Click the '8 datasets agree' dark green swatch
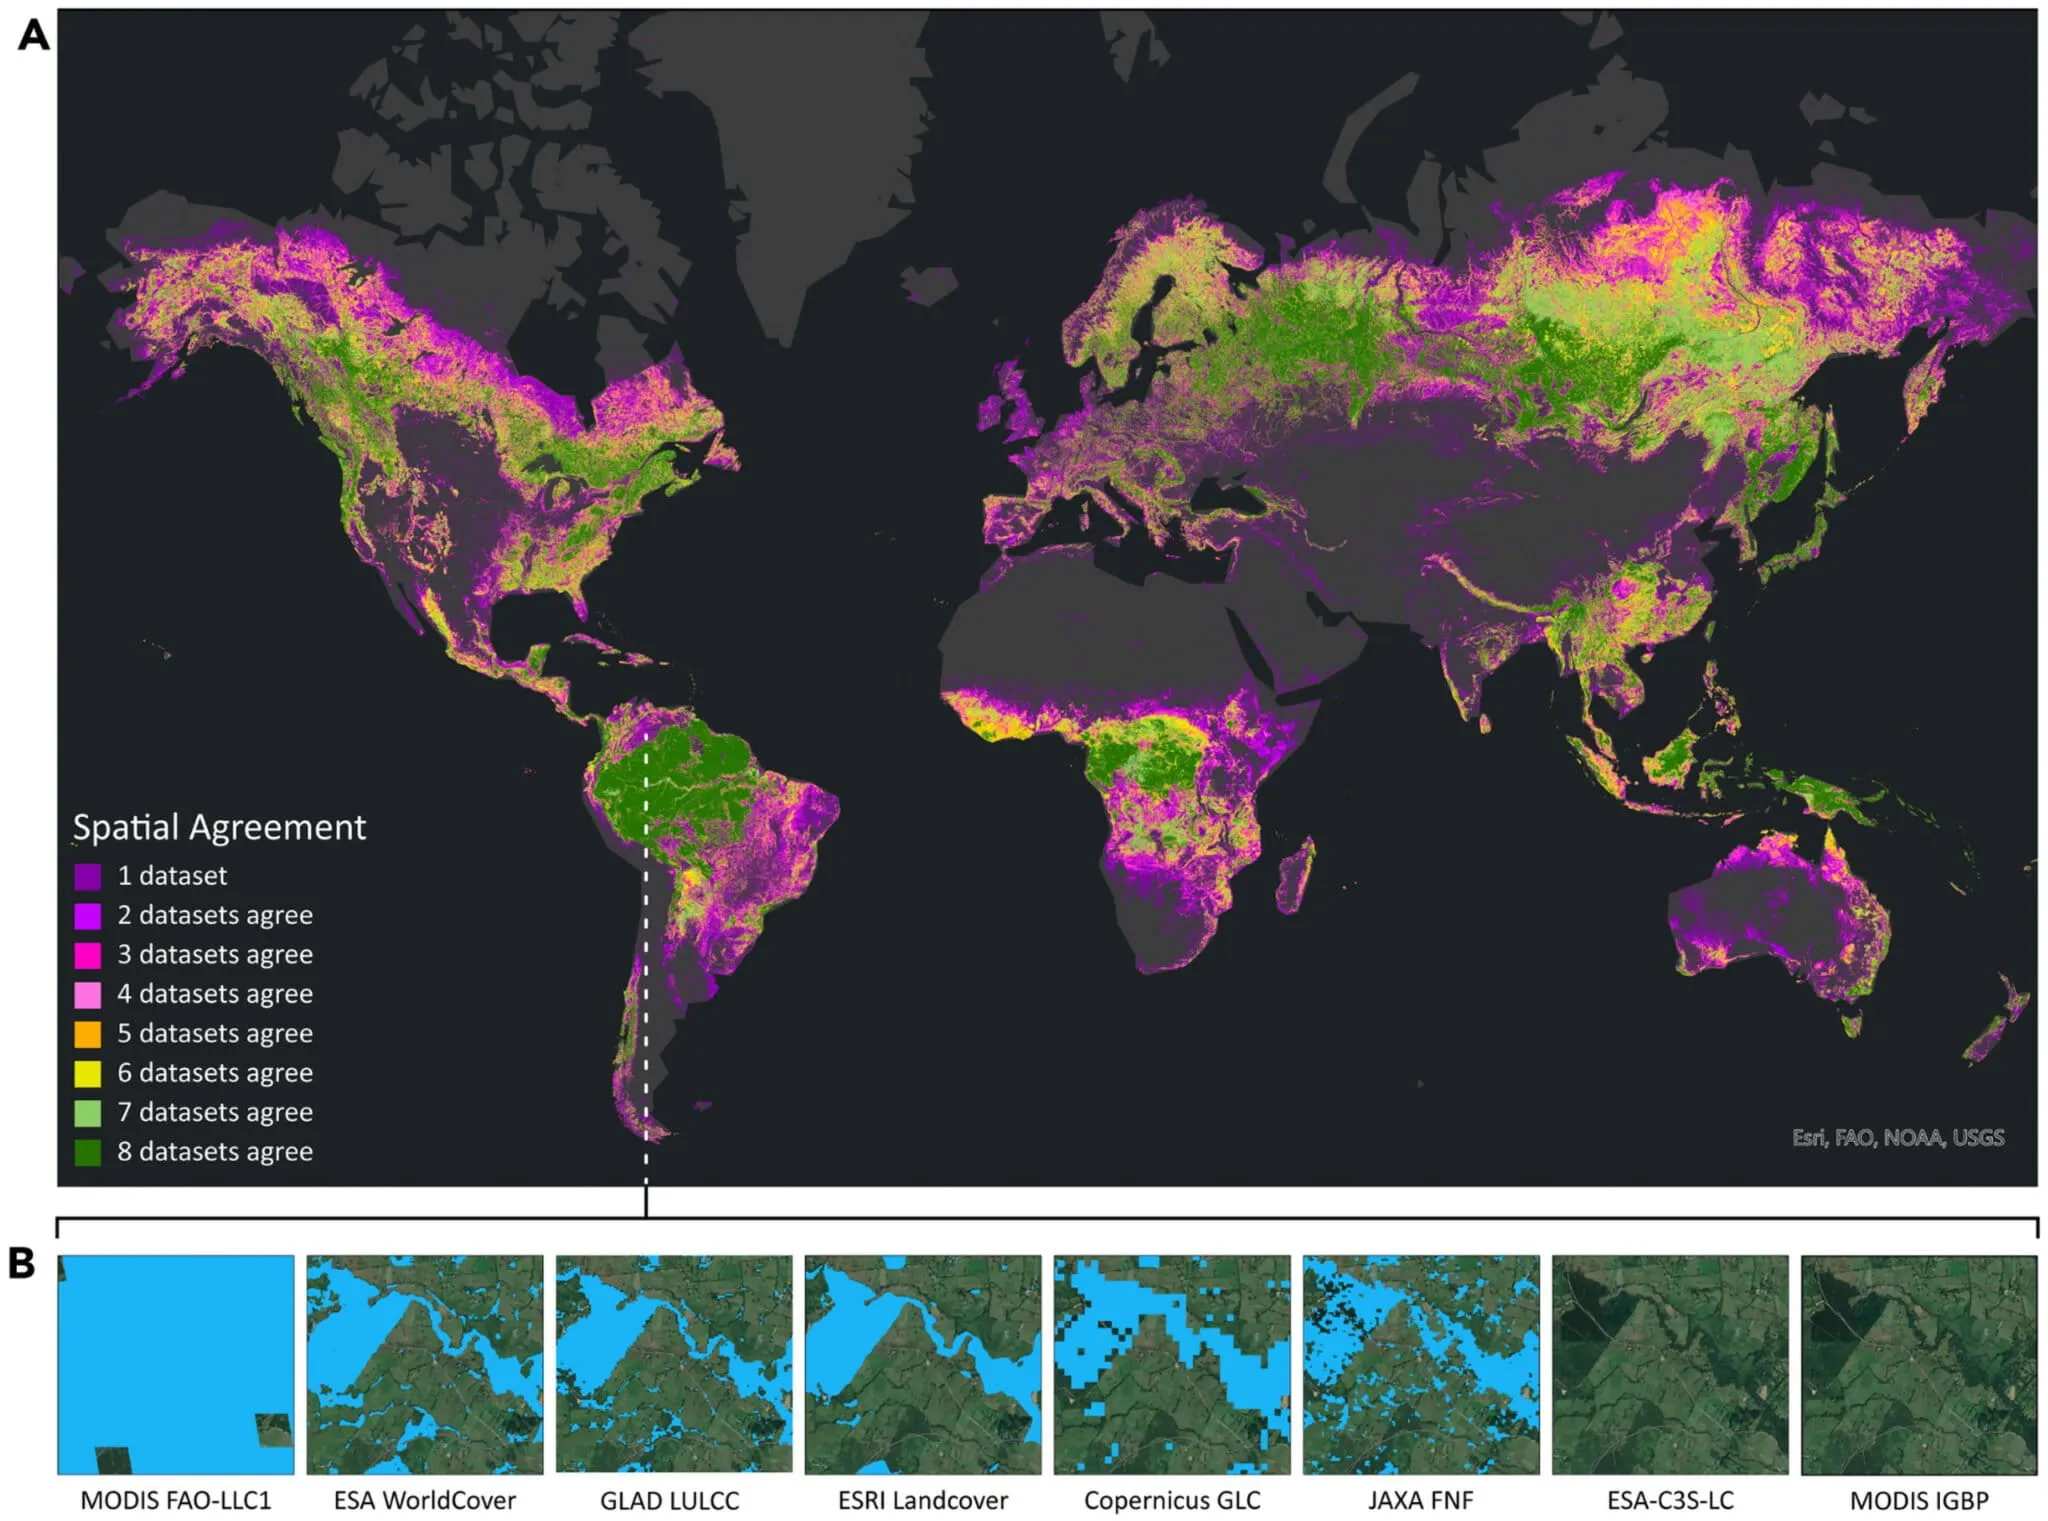 pos(88,1152)
